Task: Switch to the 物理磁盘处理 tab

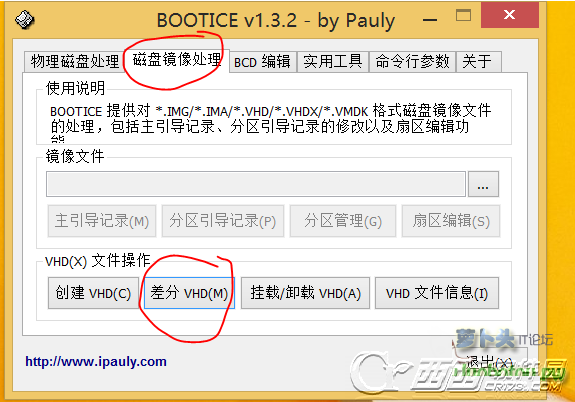Action: click(75, 61)
